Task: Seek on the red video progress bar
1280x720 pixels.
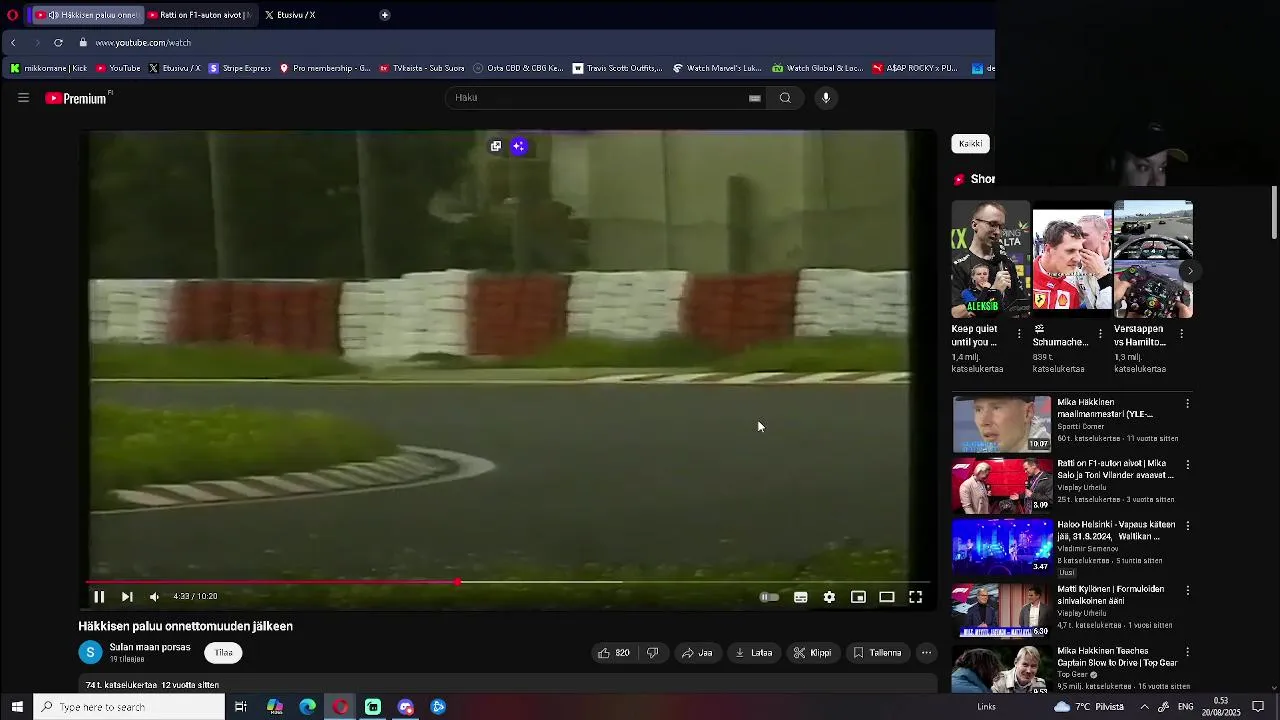Action: pyautogui.click(x=508, y=582)
